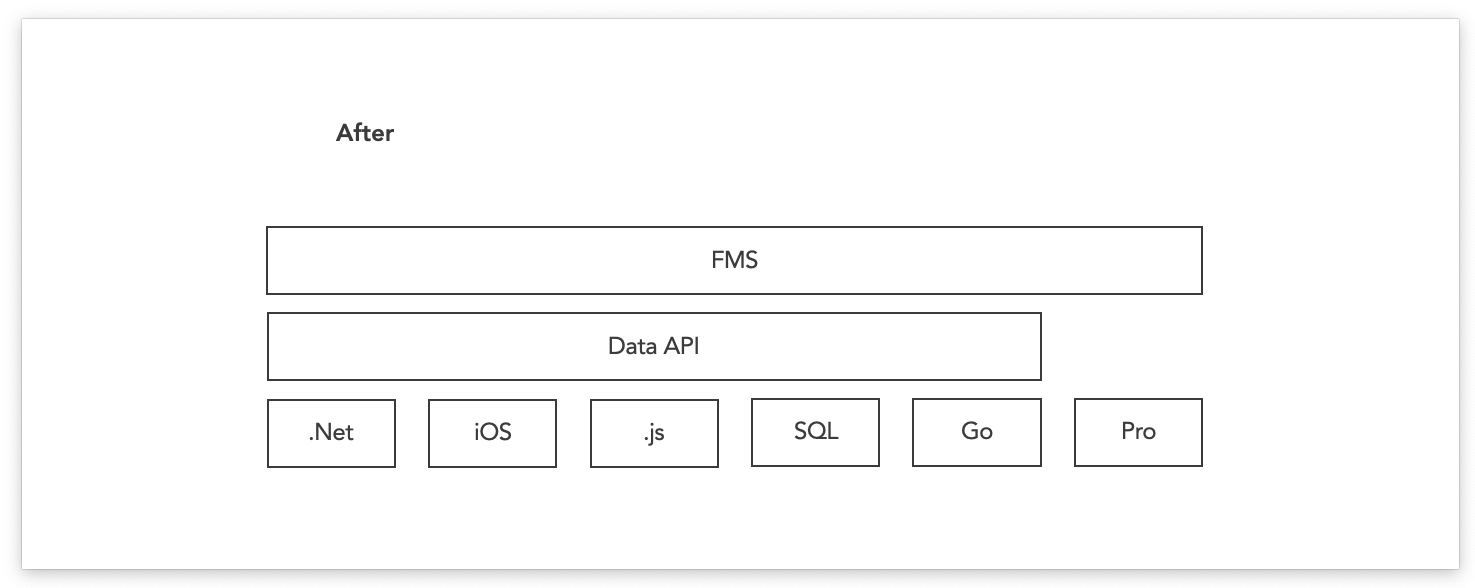Click empty space right of Data API box
The width and height of the screenshot is (1475, 588).
click(1120, 347)
